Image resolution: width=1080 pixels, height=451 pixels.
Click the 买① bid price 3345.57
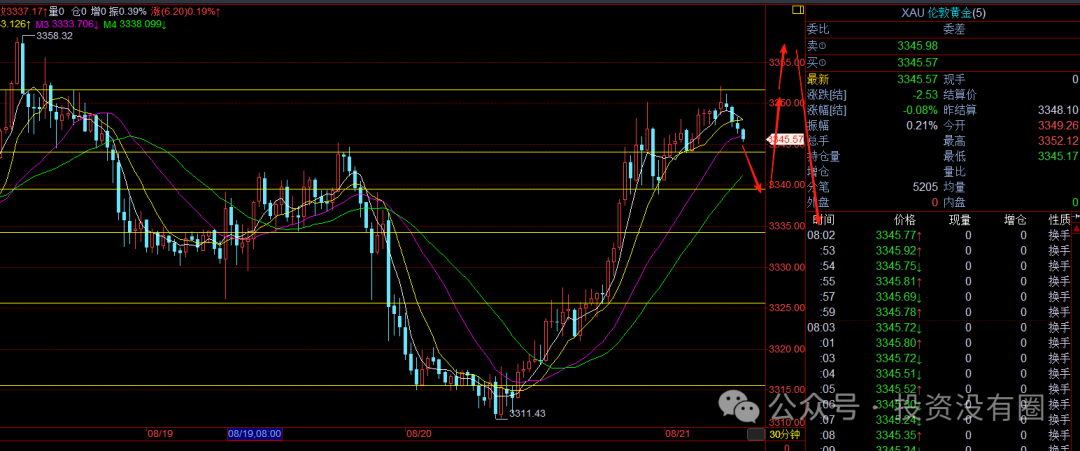(917, 62)
